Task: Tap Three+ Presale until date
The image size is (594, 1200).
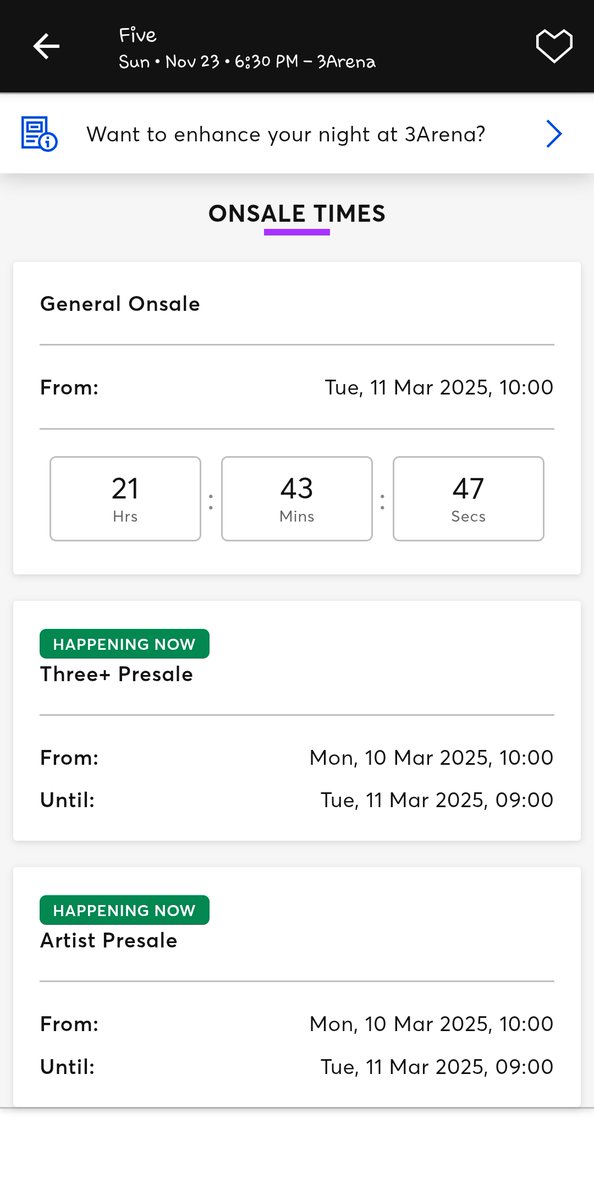Action: [x=437, y=800]
